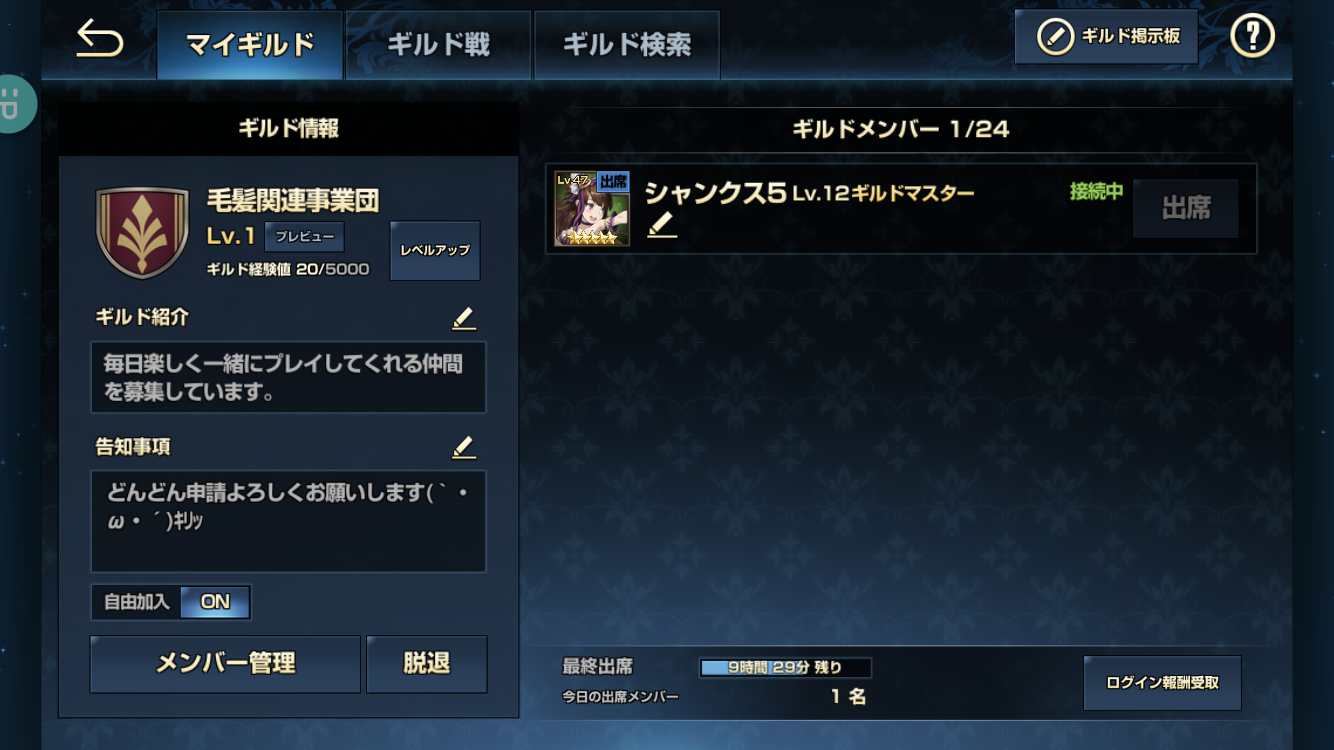Screen dimensions: 1334x750
Task: Click the 脱退 leave guild button
Action: 427,664
